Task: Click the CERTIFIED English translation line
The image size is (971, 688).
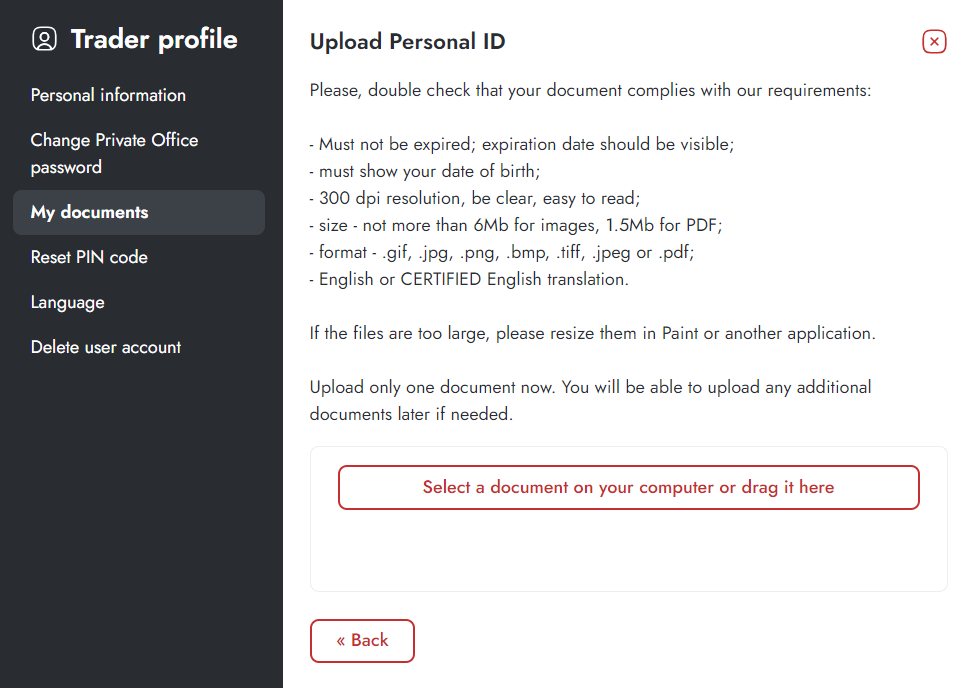Action: tap(469, 279)
